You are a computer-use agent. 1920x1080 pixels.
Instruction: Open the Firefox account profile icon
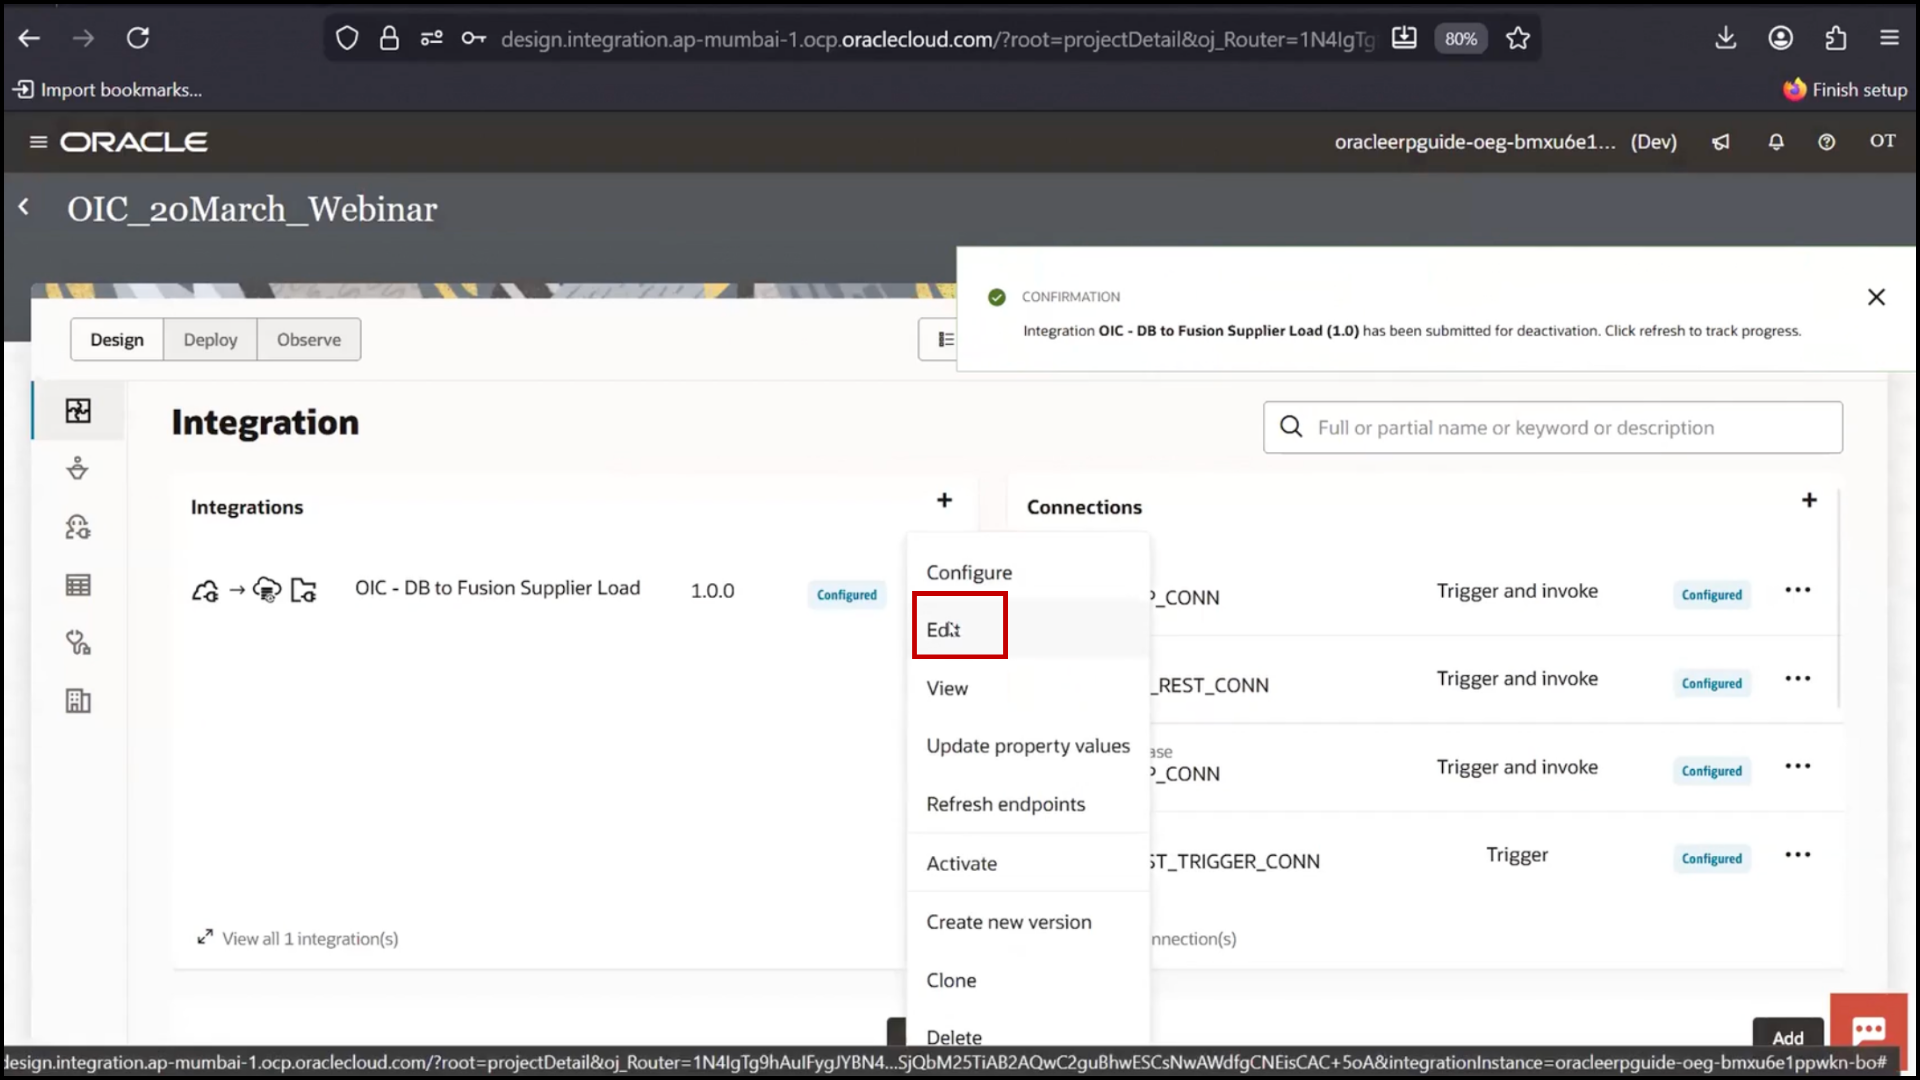1780,38
